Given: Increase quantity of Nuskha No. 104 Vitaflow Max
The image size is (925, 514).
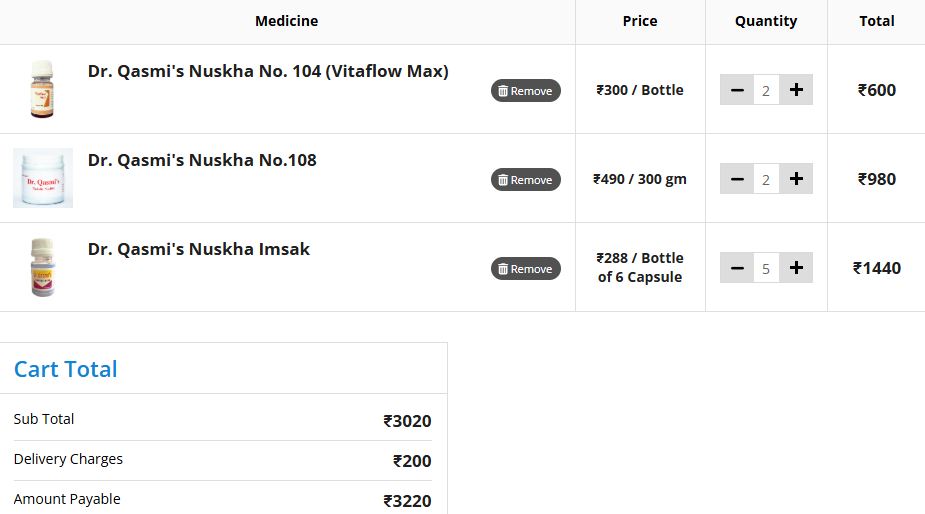Looking at the screenshot, I should pyautogui.click(x=796, y=90).
